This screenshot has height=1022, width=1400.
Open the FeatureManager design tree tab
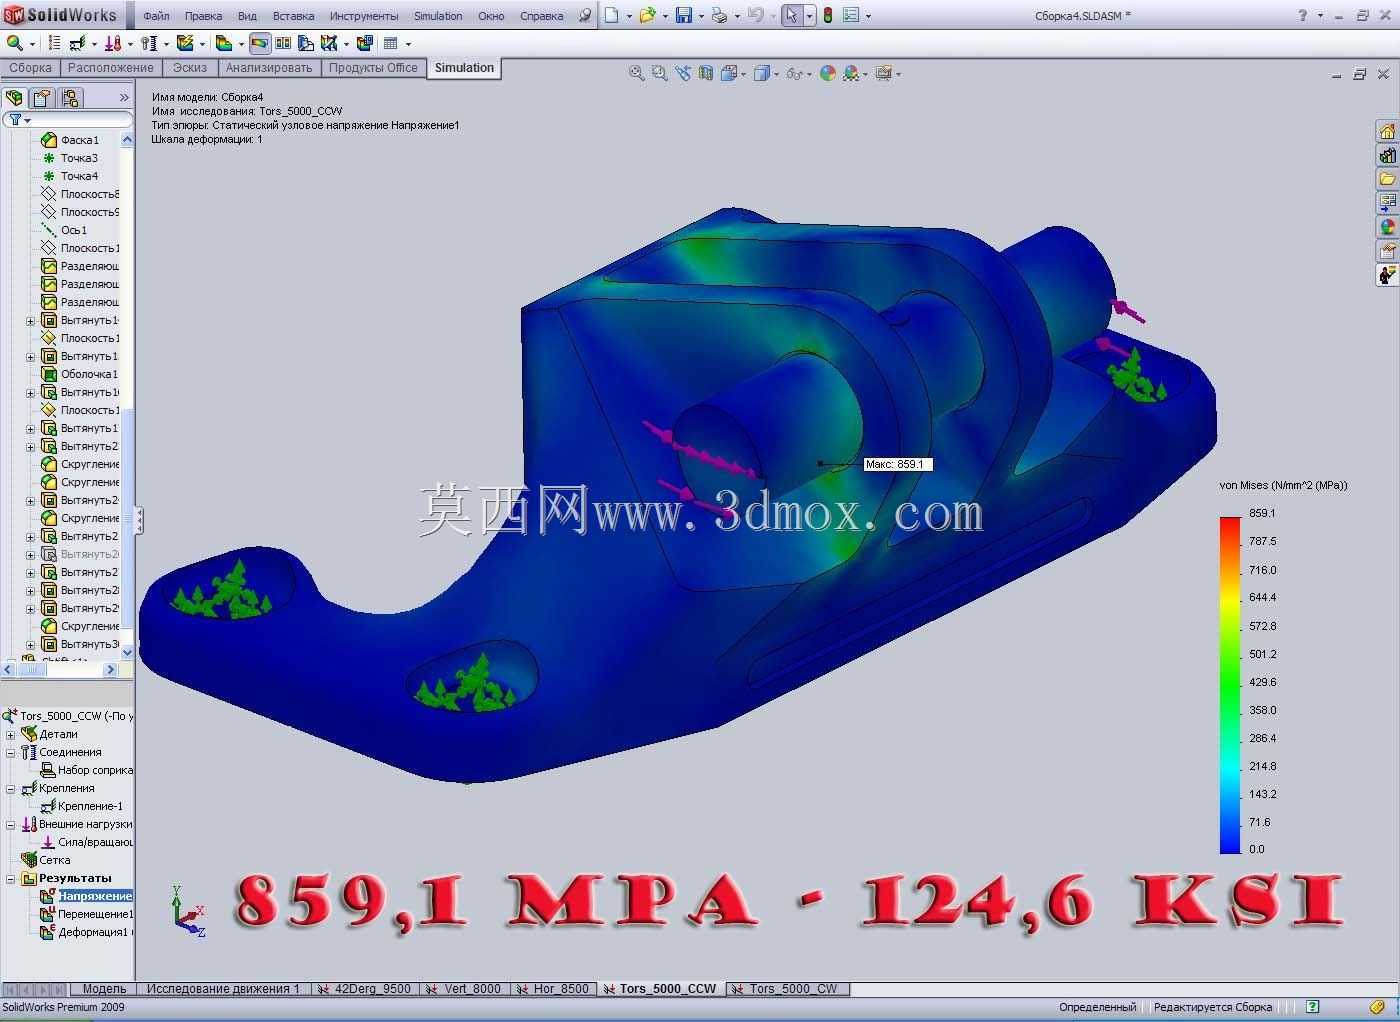[14, 97]
